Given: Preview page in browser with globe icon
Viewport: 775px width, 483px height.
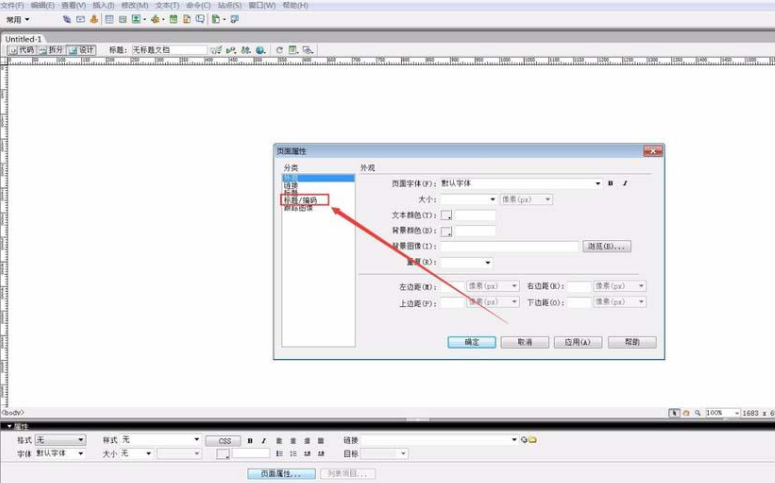Looking at the screenshot, I should pos(260,50).
